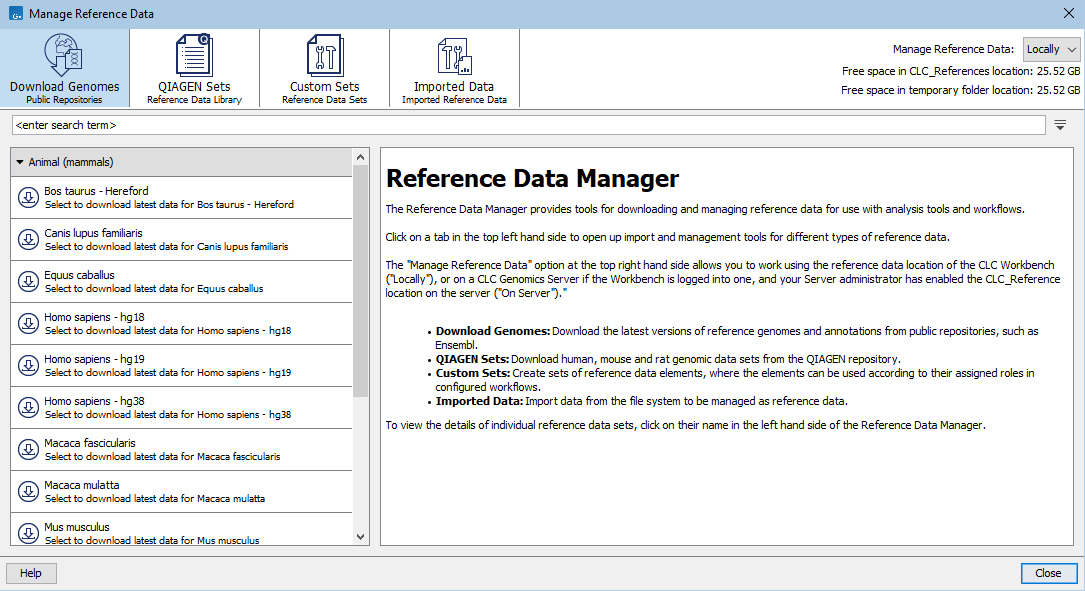Click the download icon for Macaca fascicularis
The height and width of the screenshot is (591, 1085).
(27, 448)
